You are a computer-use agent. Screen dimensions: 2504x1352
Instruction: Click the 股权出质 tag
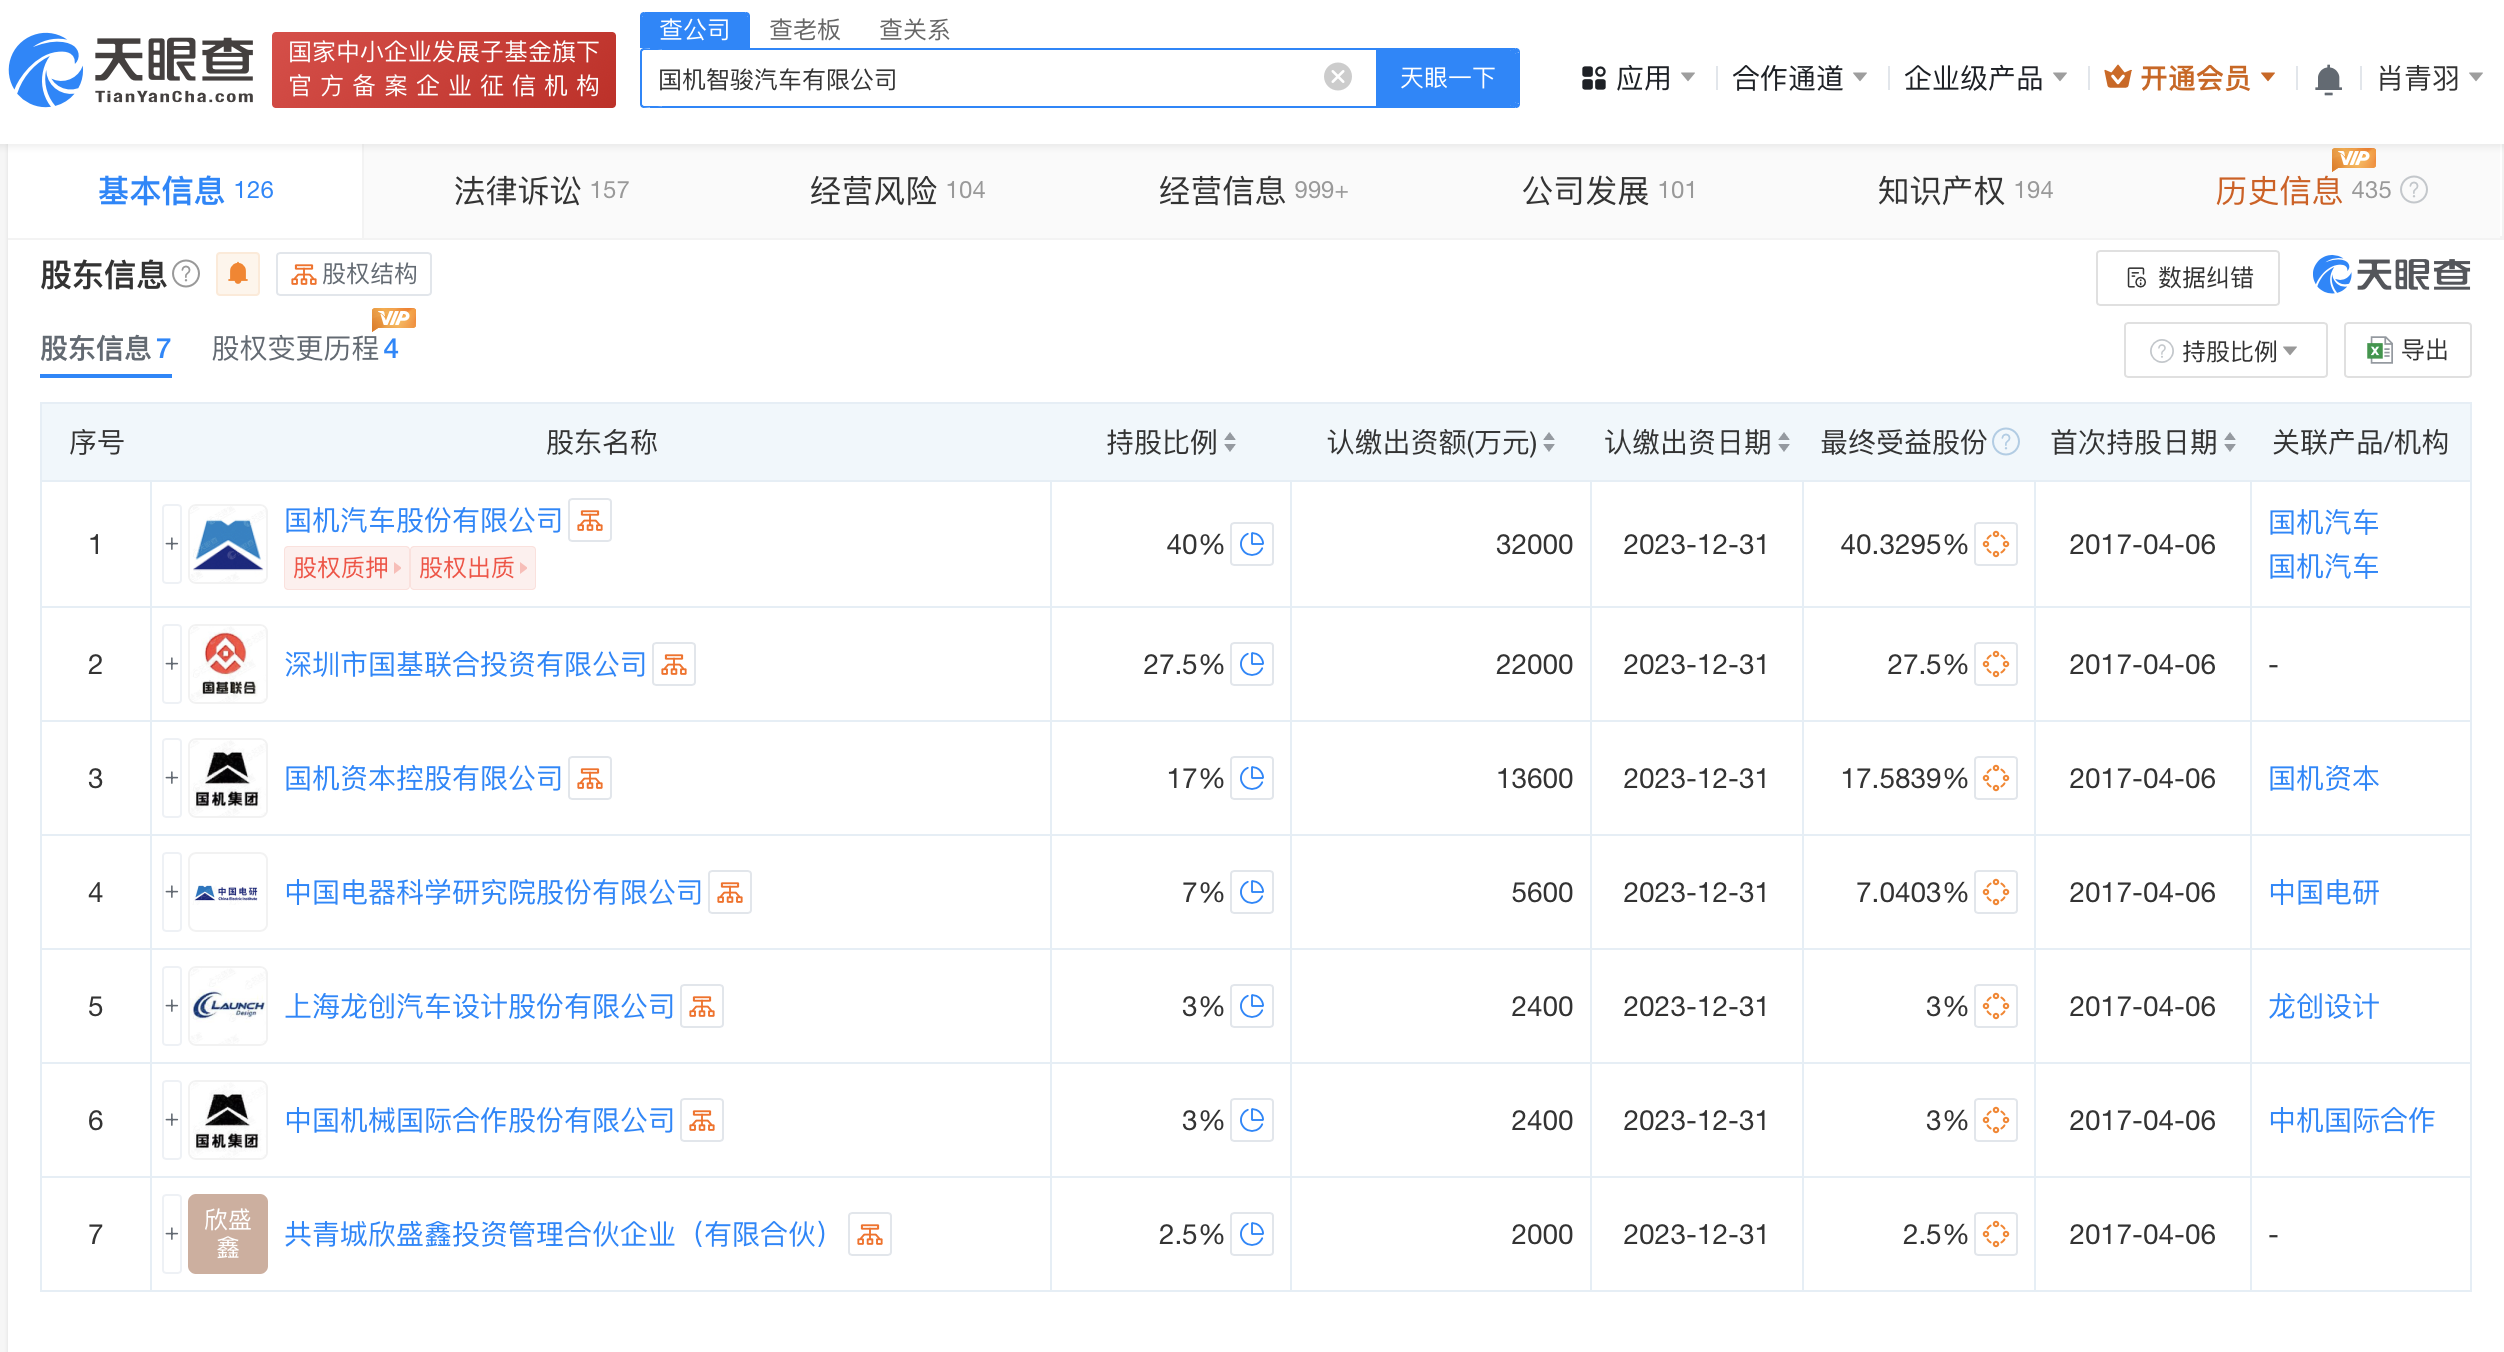[472, 568]
